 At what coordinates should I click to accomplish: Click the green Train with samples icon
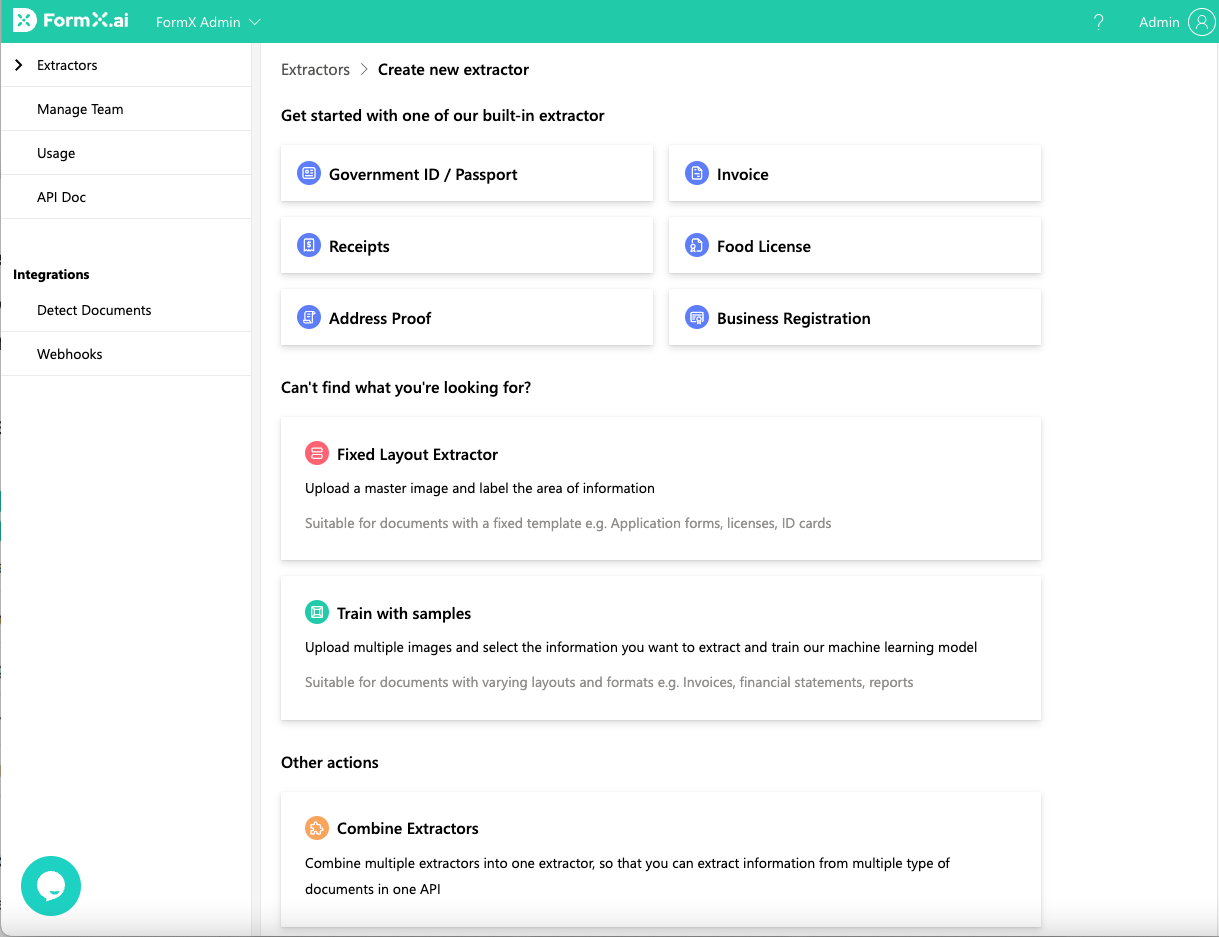point(317,613)
